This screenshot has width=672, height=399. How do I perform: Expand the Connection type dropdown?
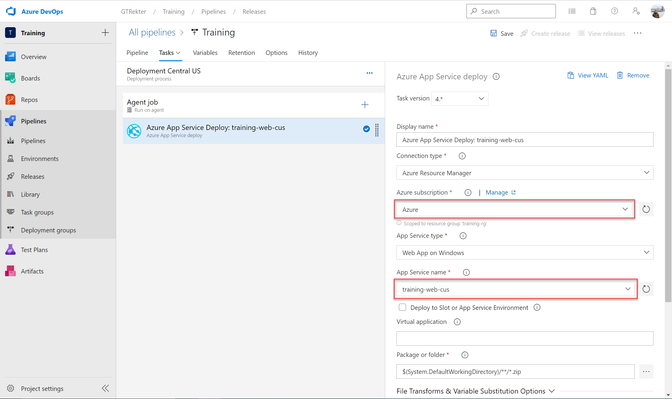pos(525,173)
